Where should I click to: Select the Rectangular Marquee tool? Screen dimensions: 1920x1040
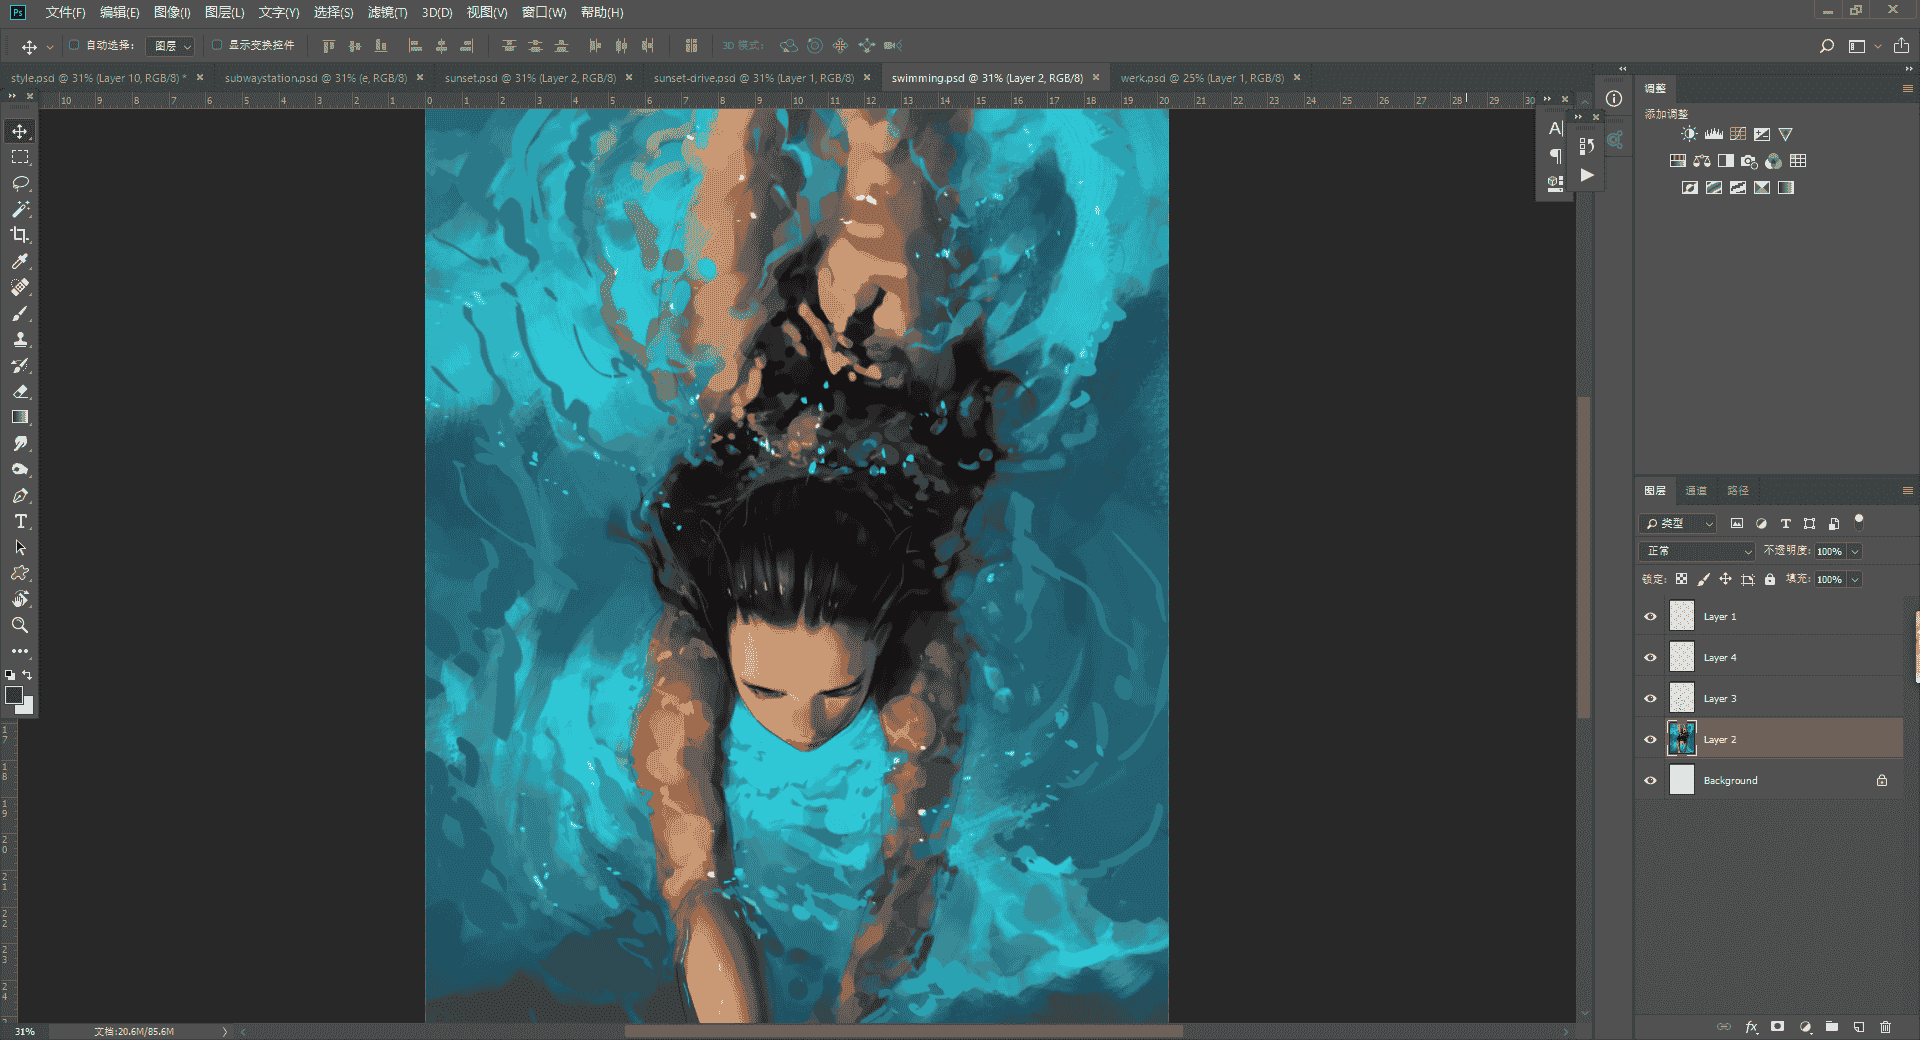[20, 158]
